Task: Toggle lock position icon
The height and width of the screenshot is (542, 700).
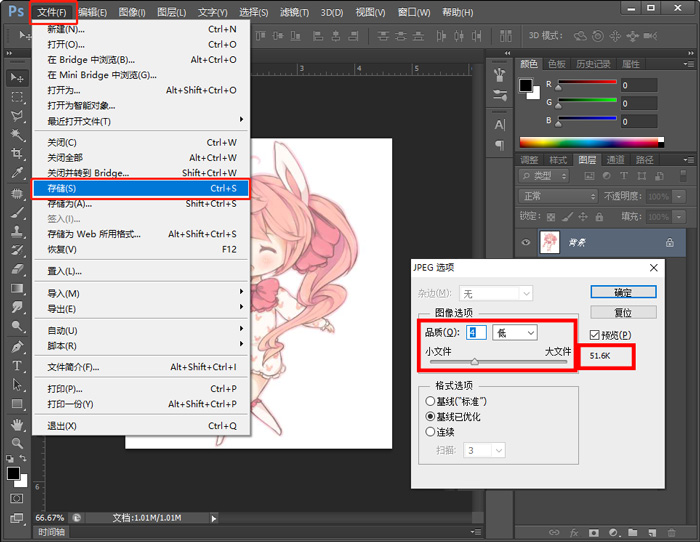Action: [x=583, y=217]
